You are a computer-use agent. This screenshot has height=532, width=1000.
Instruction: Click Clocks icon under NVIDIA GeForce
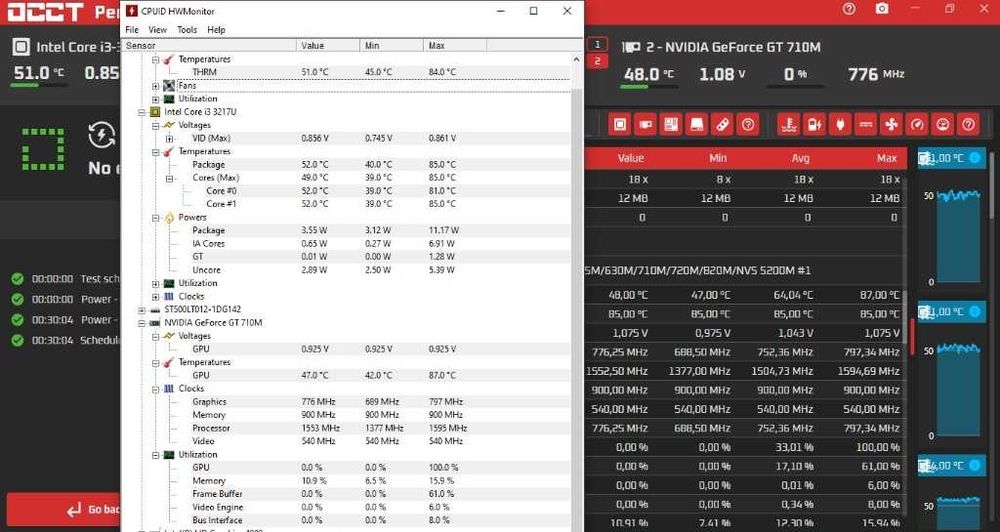click(x=169, y=388)
